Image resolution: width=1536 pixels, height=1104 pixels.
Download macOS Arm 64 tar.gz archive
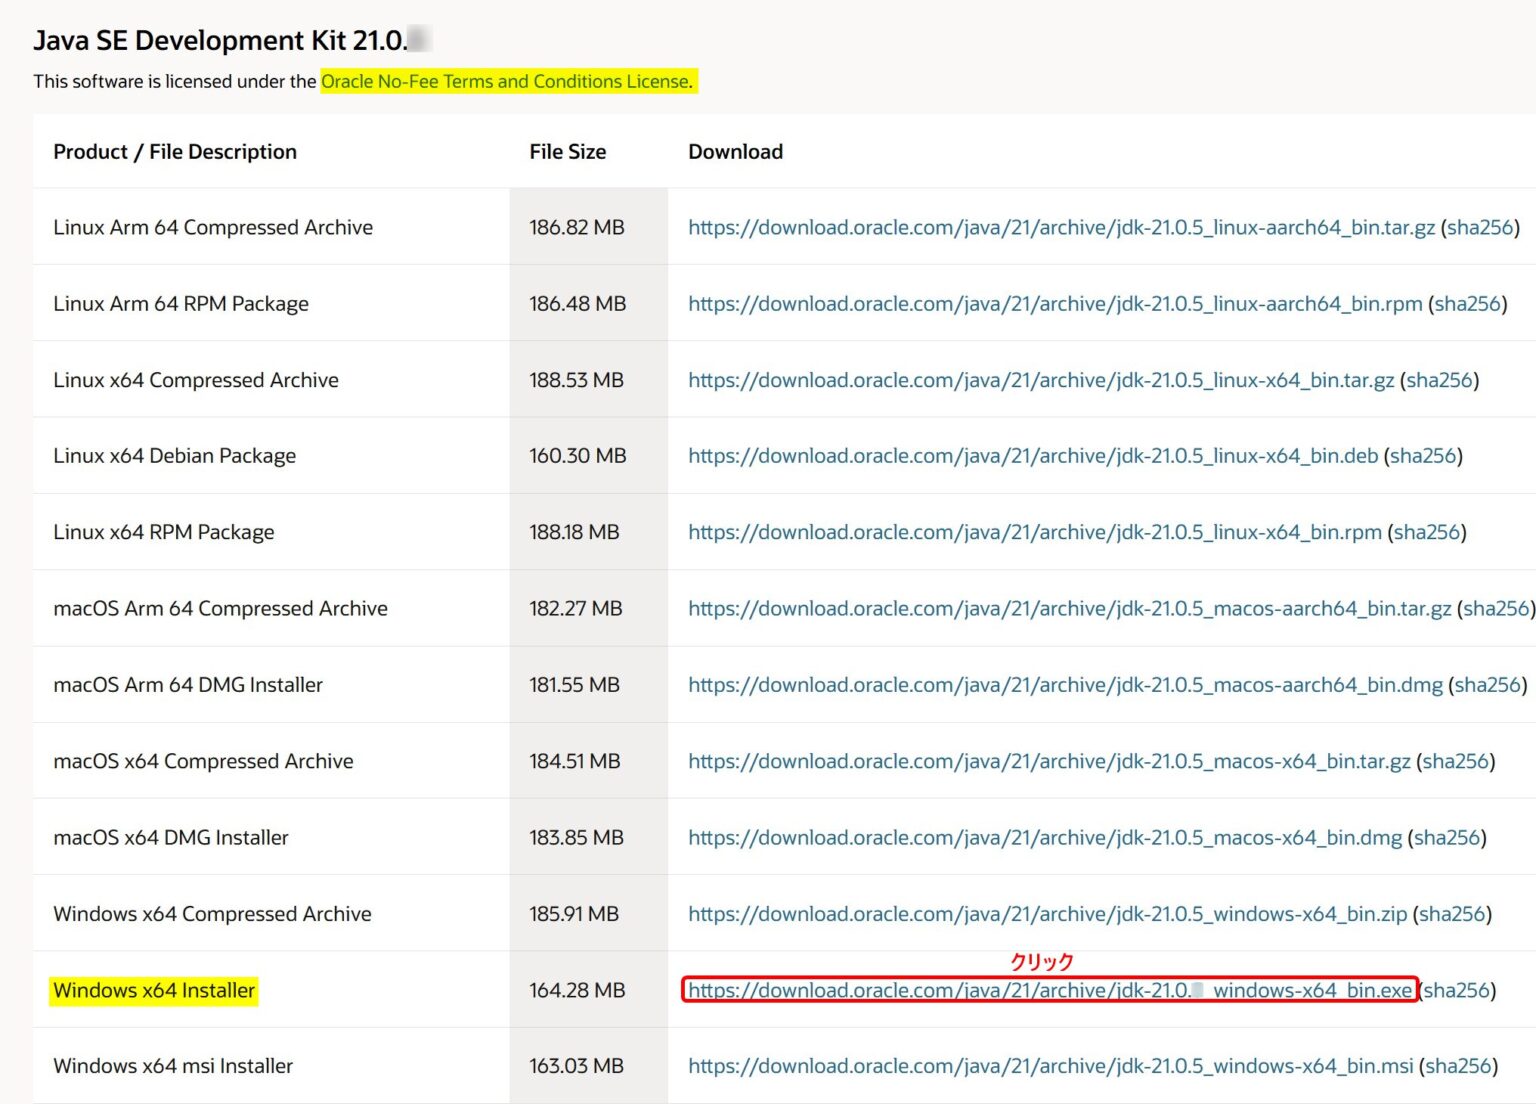coord(1068,608)
